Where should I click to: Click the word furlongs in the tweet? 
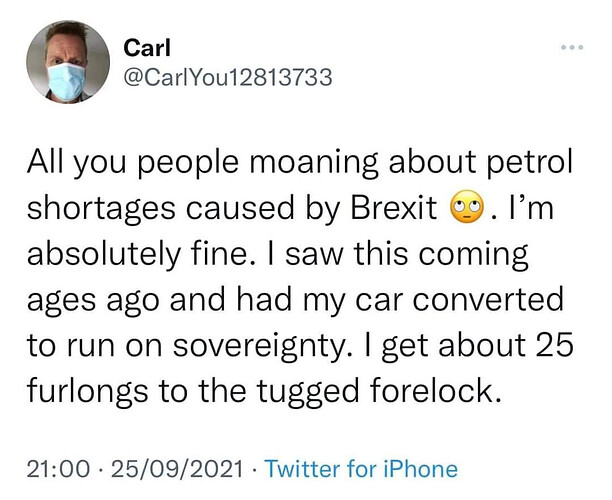click(88, 391)
